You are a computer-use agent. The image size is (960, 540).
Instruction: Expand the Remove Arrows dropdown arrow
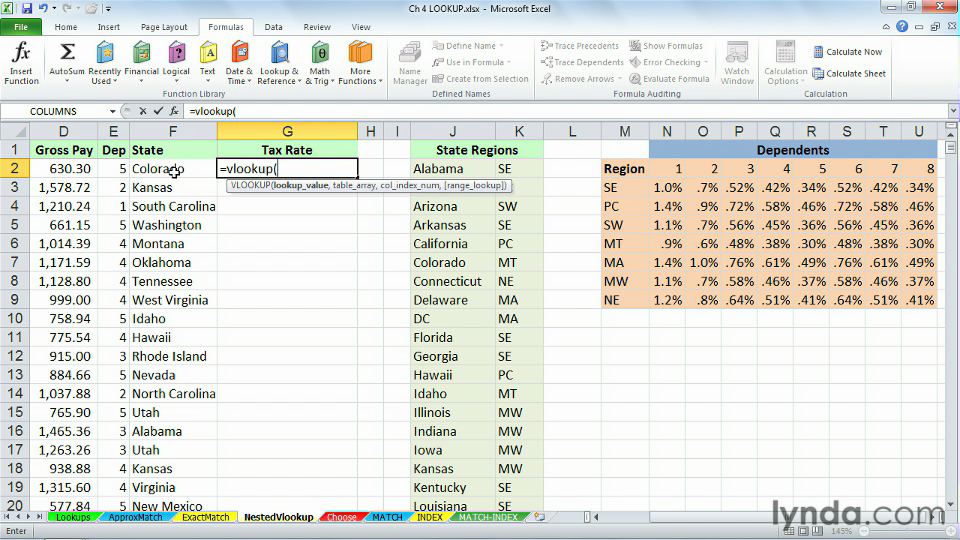click(x=620, y=79)
